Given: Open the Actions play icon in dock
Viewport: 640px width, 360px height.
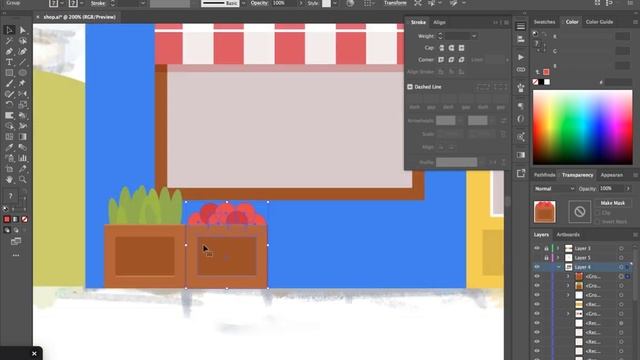Looking at the screenshot, I should point(520,57).
